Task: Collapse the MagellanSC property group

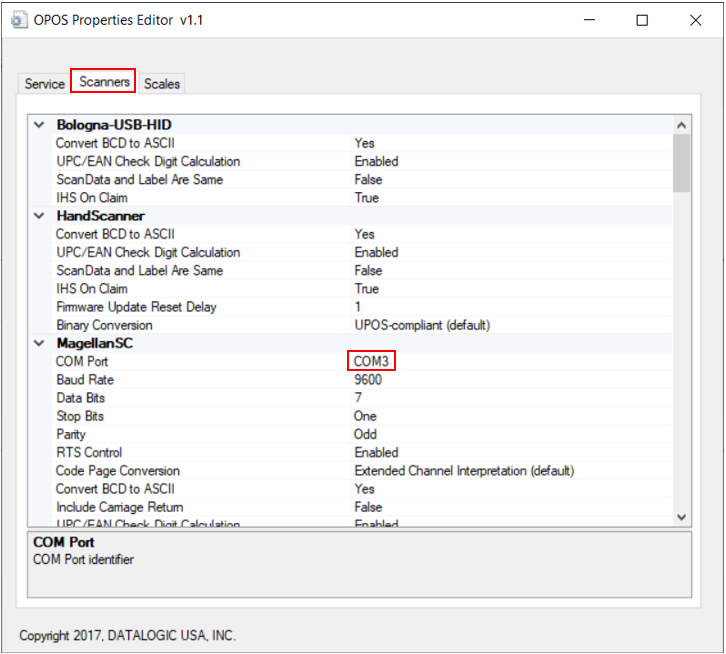Action: click(39, 343)
